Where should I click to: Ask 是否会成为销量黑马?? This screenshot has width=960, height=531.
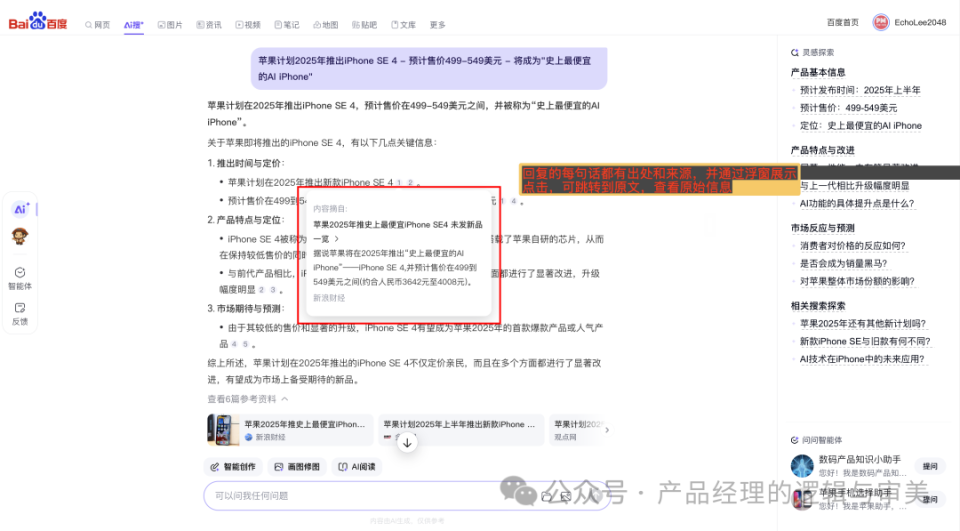click(x=843, y=263)
